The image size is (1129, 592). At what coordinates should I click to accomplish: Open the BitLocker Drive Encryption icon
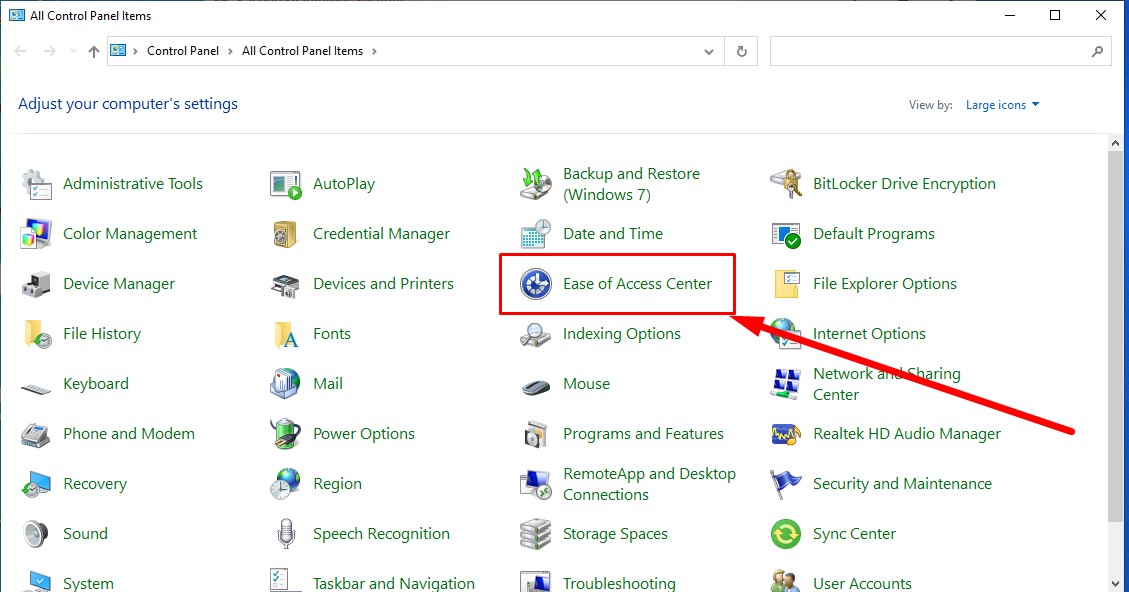pos(786,184)
